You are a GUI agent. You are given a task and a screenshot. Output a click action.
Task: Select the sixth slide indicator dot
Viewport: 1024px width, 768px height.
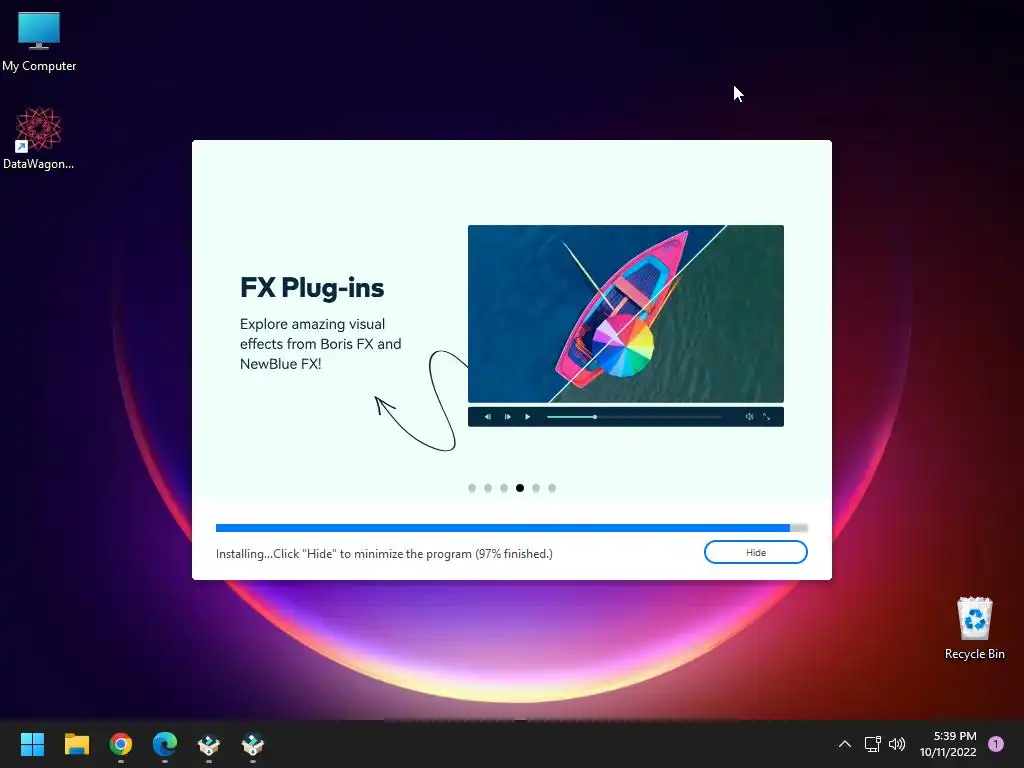[552, 488]
